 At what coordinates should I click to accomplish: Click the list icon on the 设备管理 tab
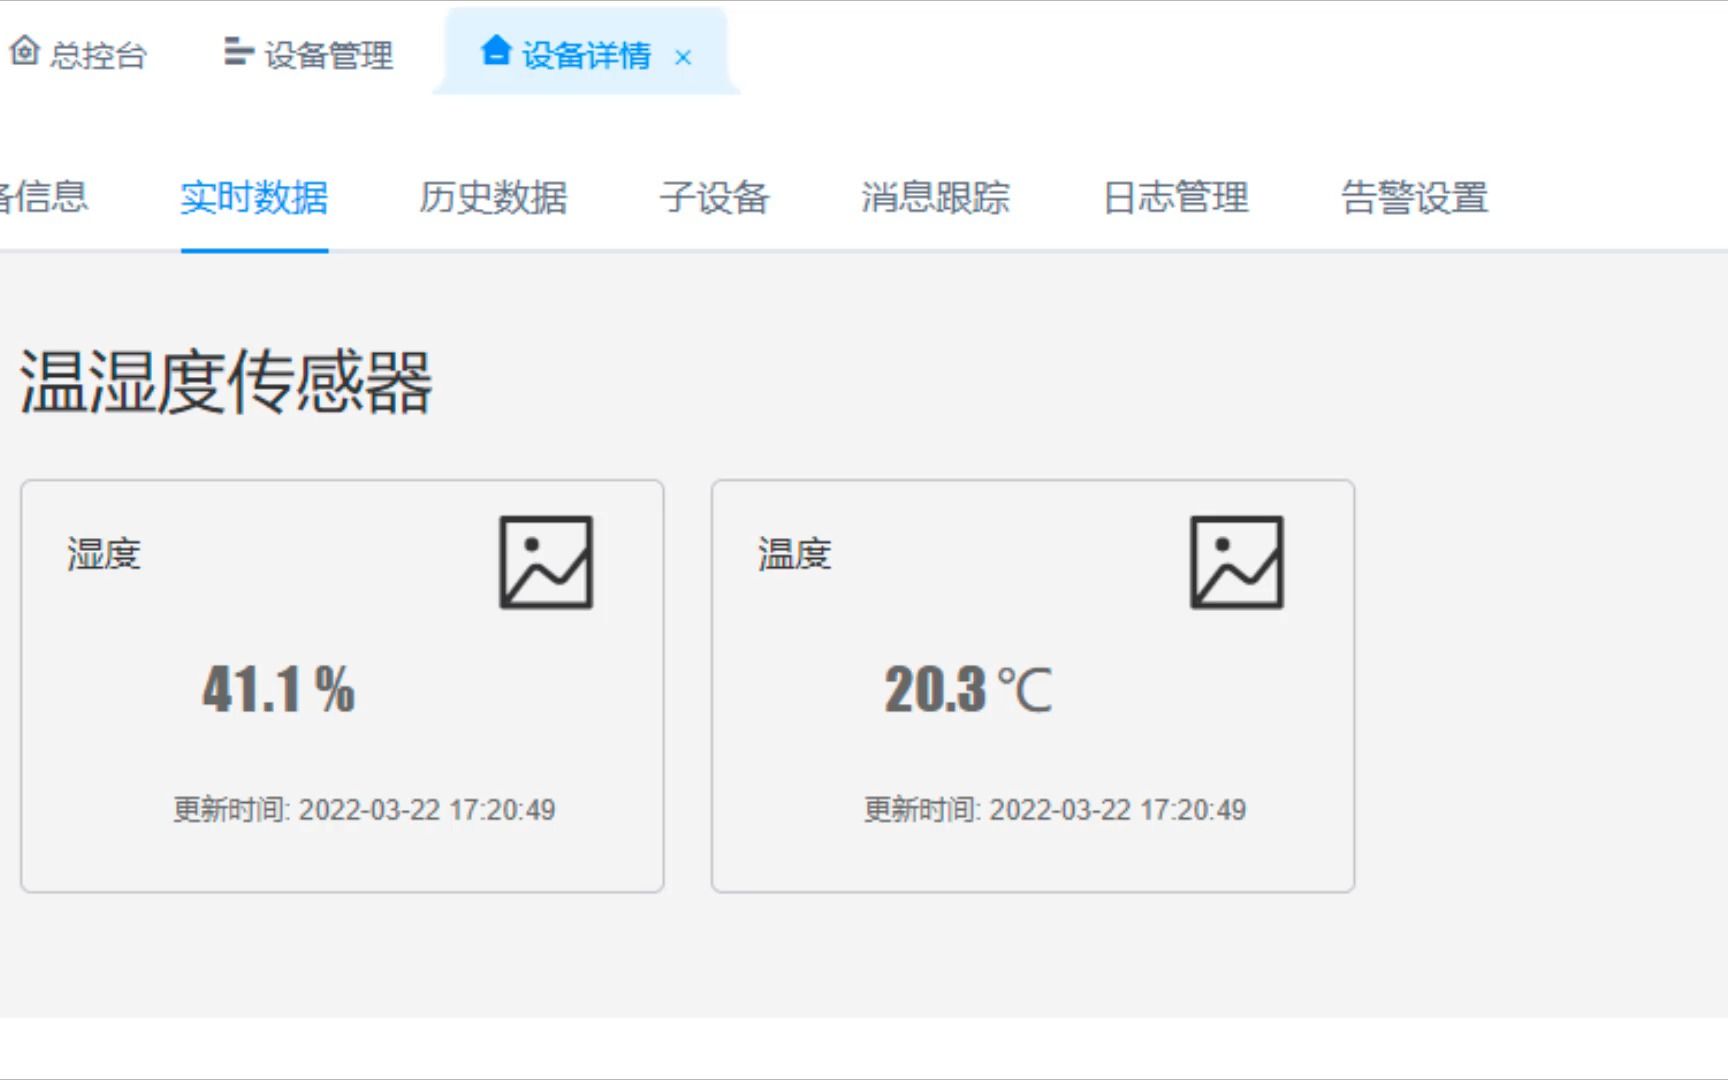pyautogui.click(x=236, y=54)
